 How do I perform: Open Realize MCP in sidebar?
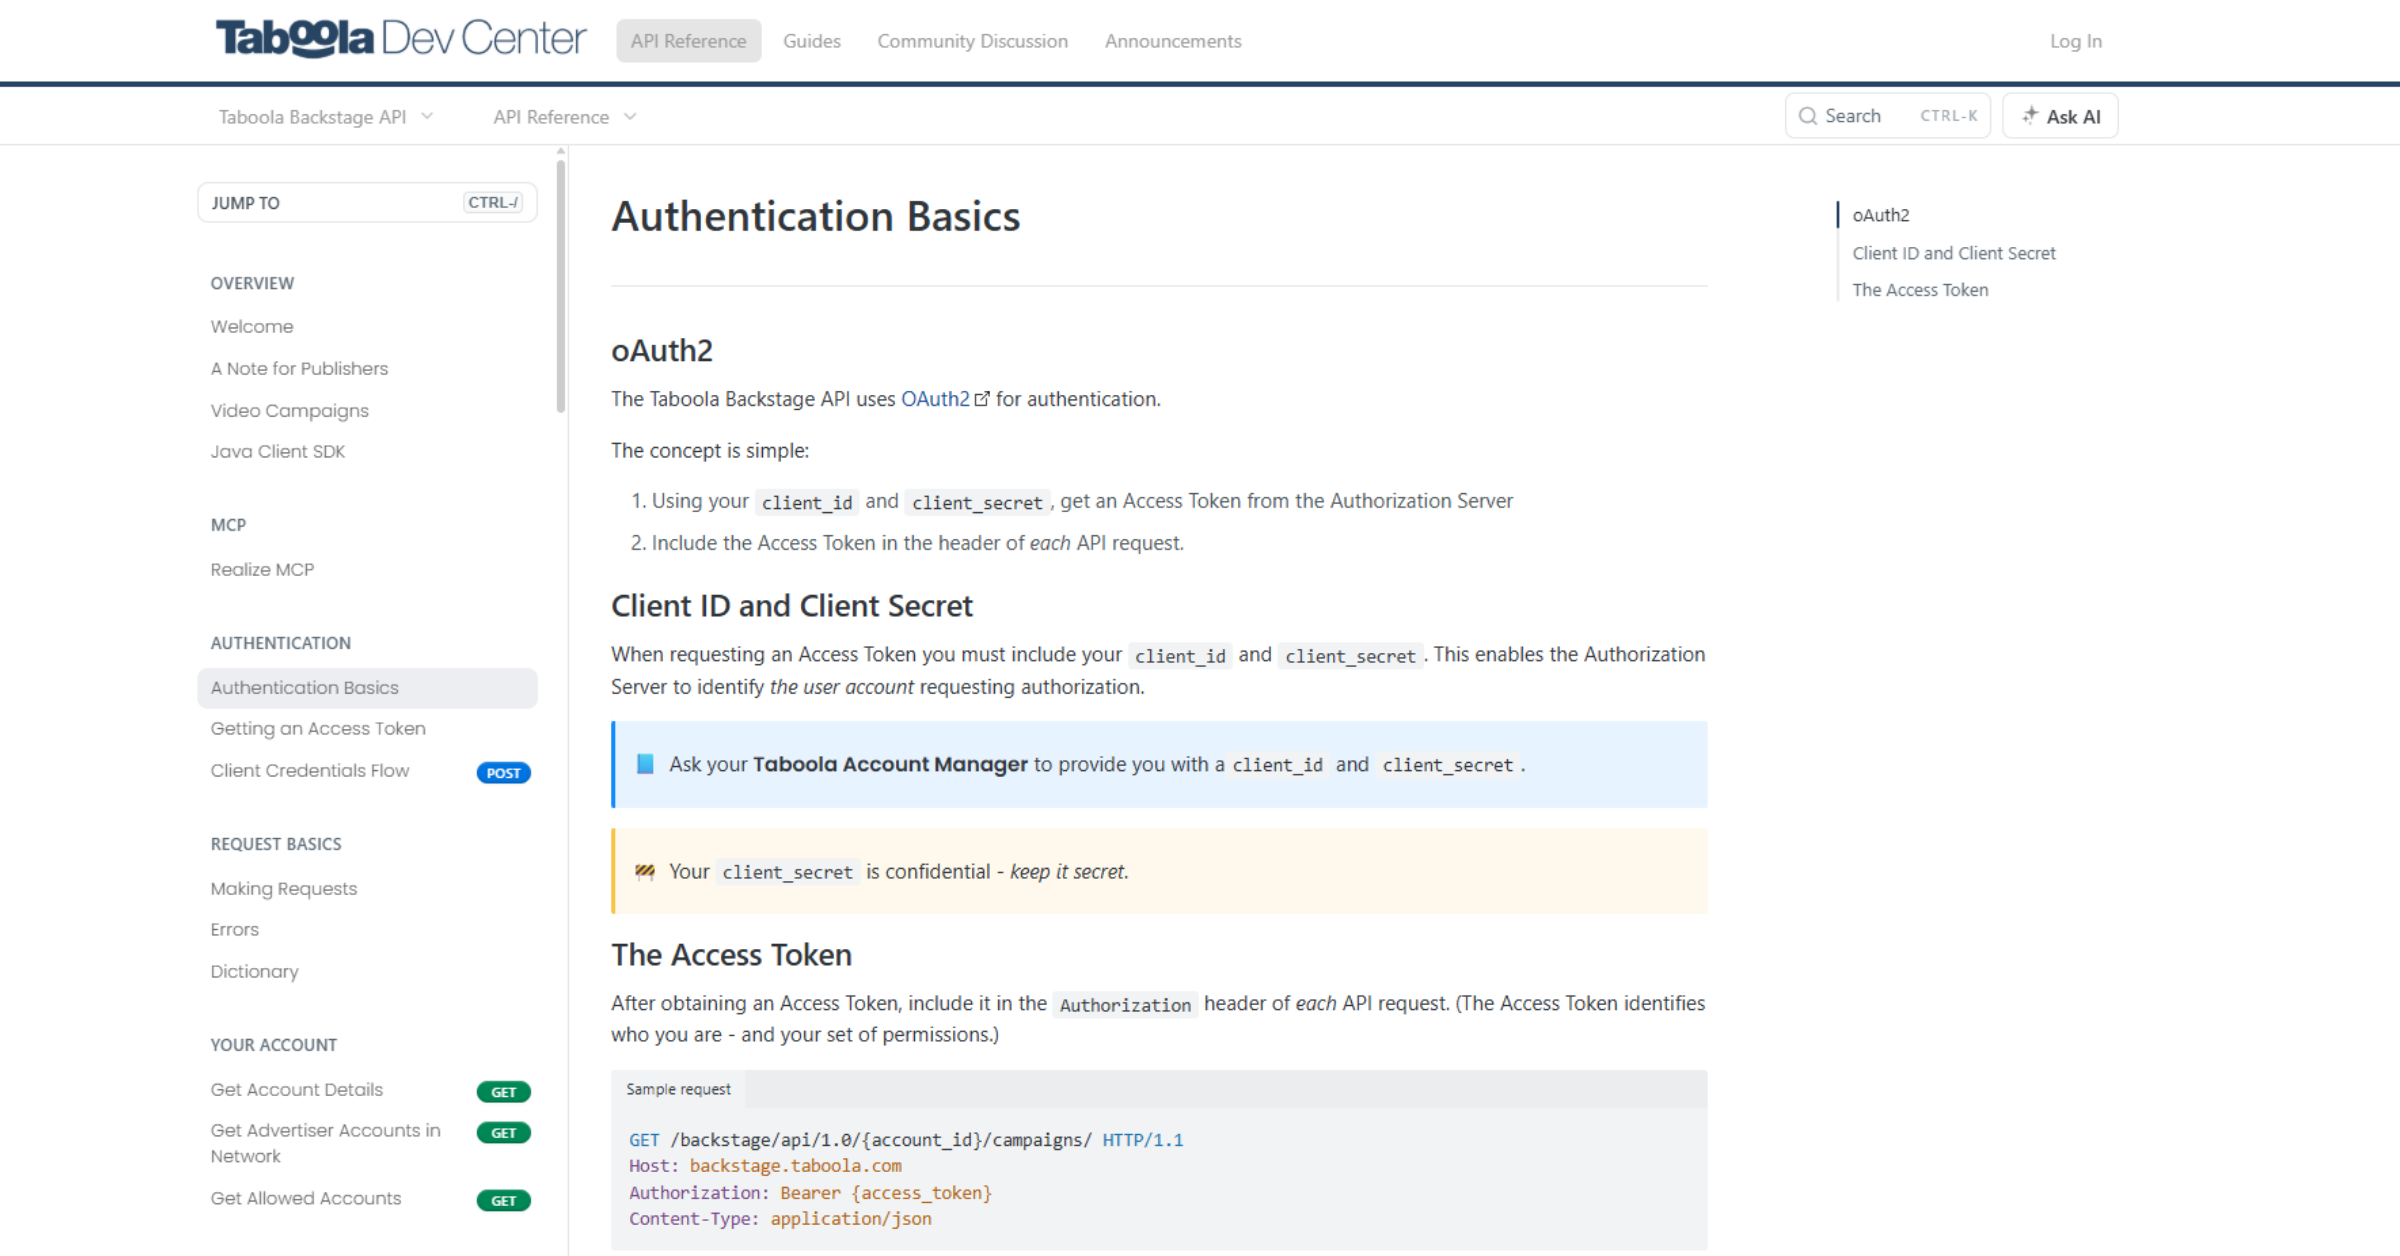coord(262,570)
